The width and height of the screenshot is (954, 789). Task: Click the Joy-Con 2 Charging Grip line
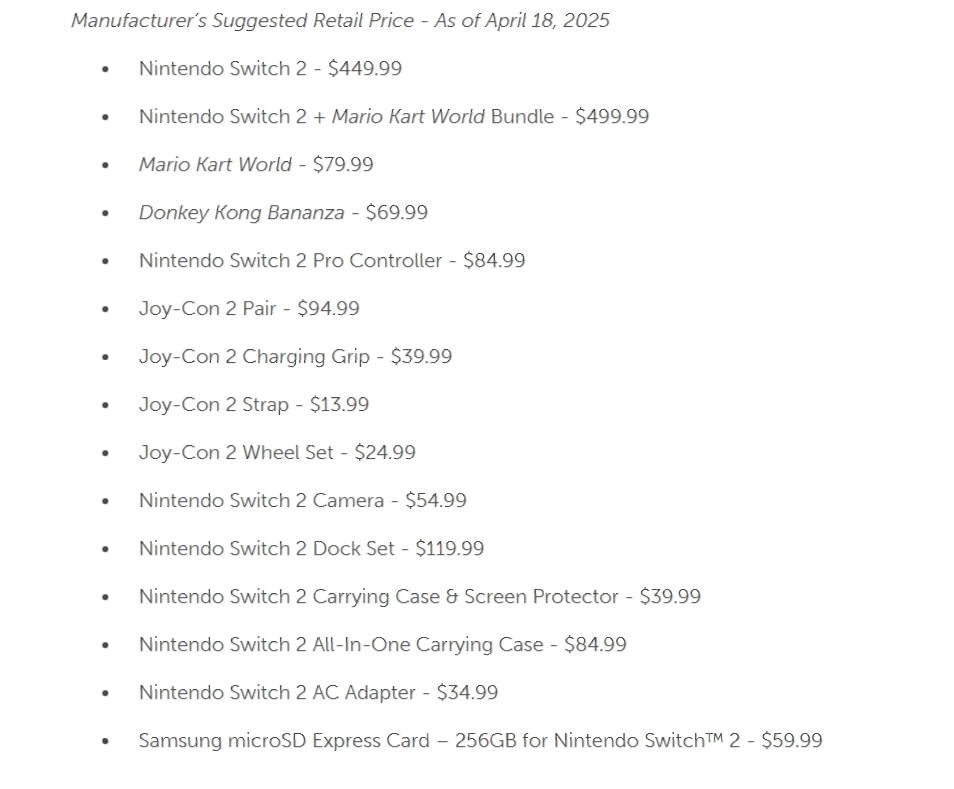(x=295, y=356)
